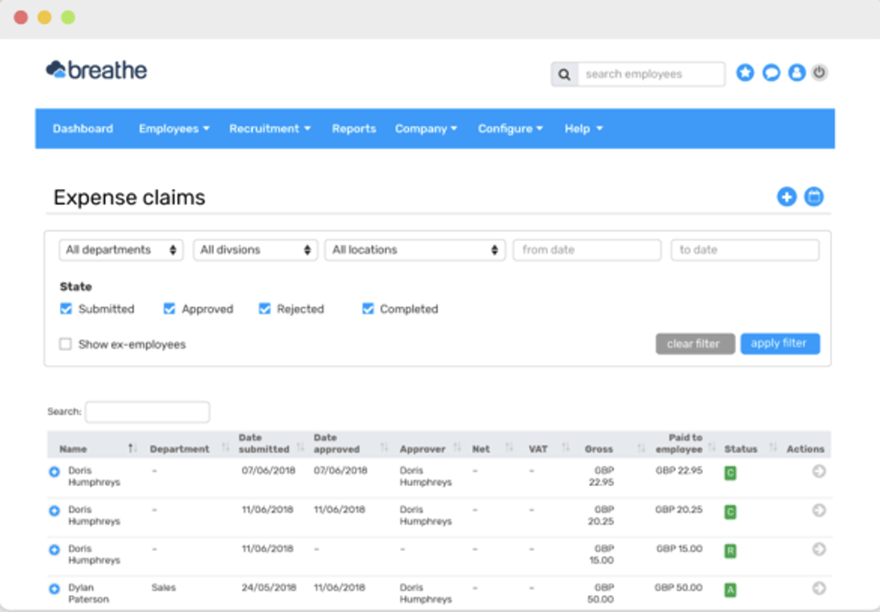
Task: Uncheck the Completed state checkbox
Action: pyautogui.click(x=368, y=309)
